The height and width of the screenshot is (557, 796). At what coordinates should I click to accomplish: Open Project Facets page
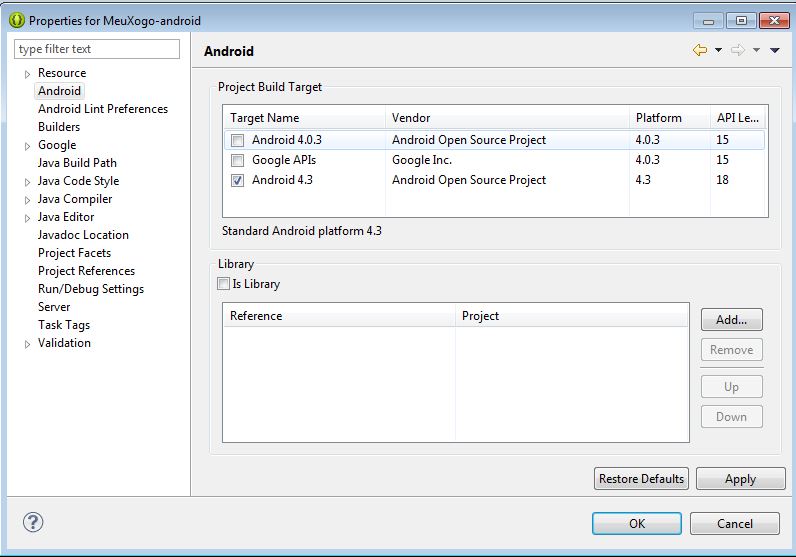[x=74, y=253]
